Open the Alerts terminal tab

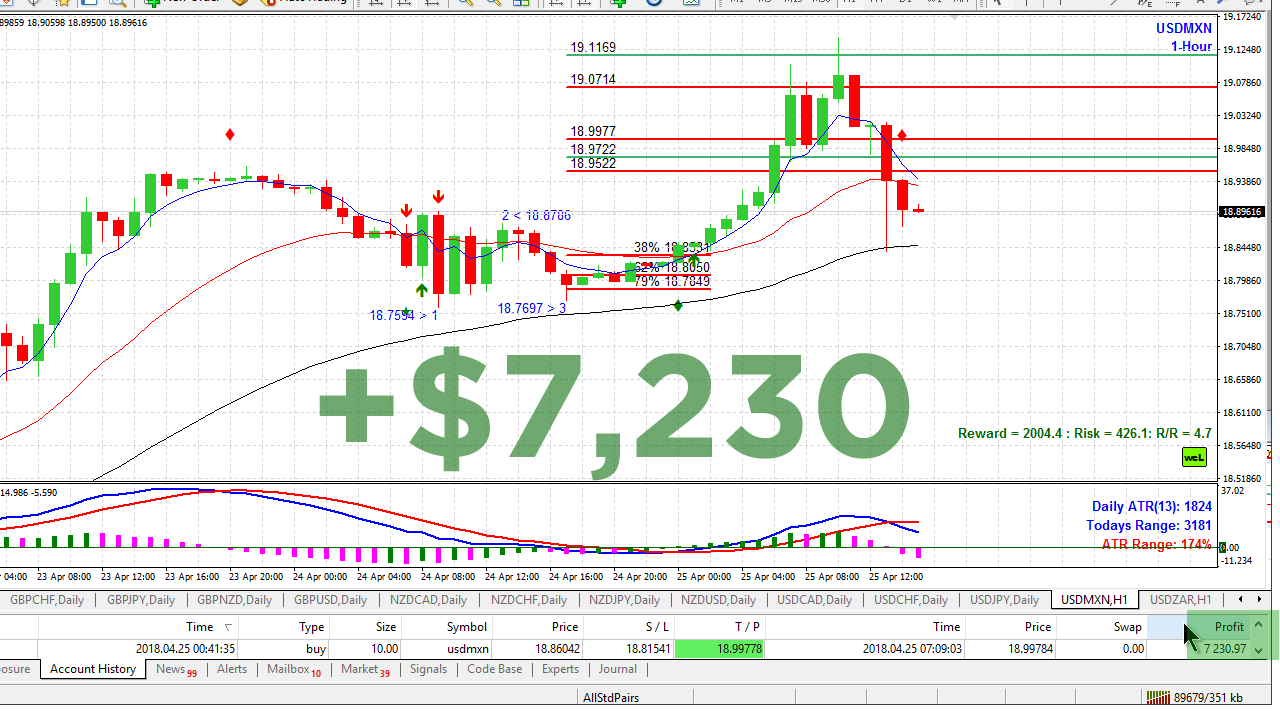pyautogui.click(x=232, y=670)
